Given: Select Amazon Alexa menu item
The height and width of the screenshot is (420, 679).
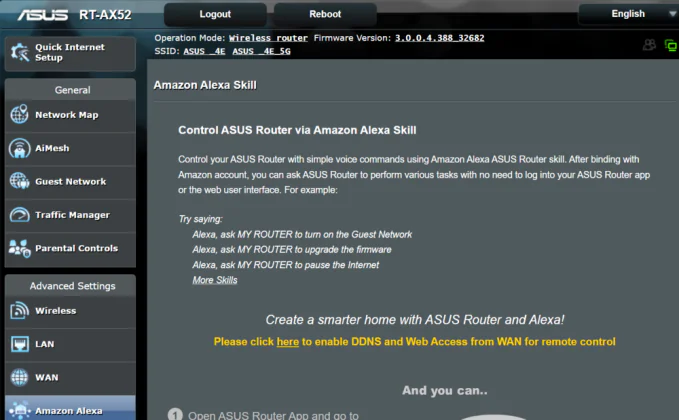Looking at the screenshot, I should tap(70, 408).
